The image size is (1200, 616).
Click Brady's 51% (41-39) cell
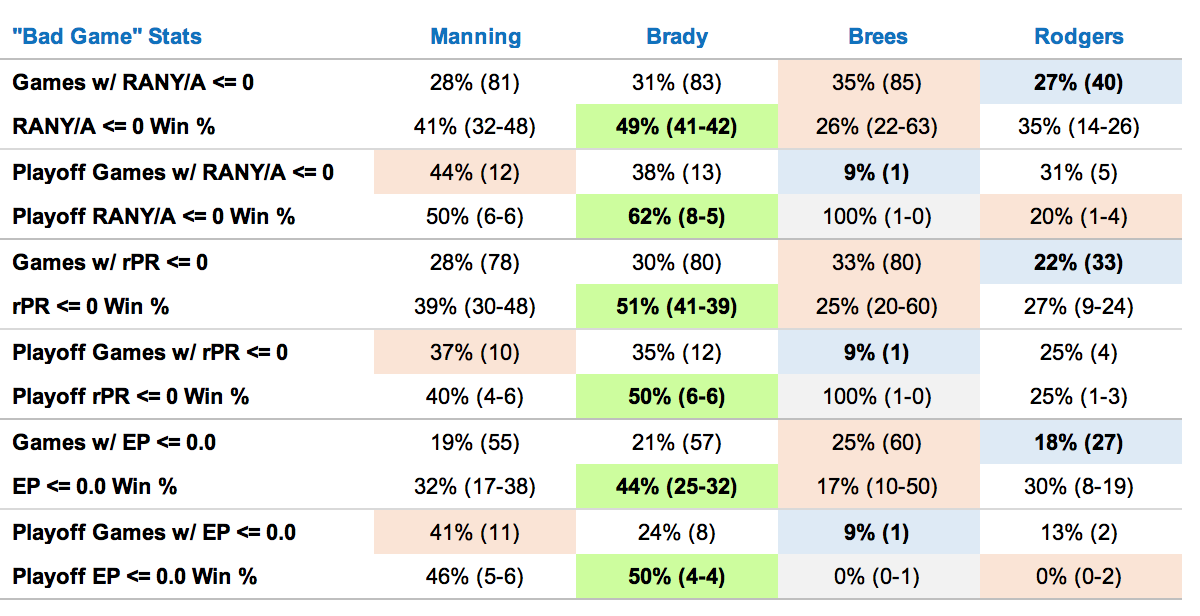tap(677, 306)
